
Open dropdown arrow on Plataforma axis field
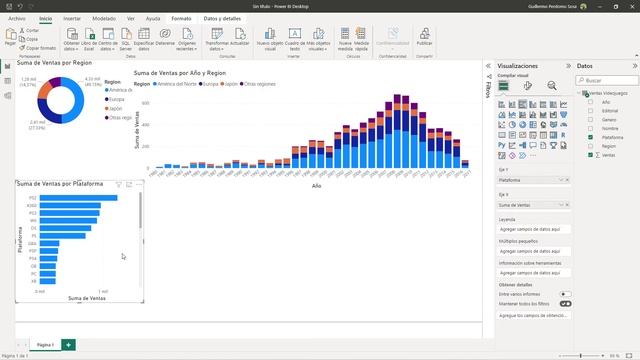[561, 180]
